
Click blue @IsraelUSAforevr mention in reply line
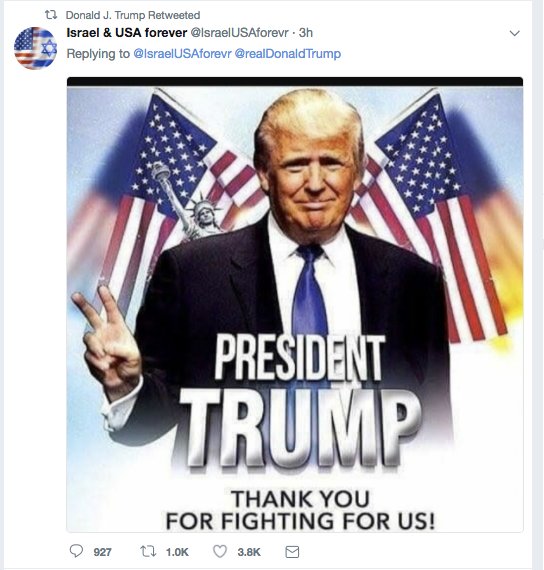183,54
